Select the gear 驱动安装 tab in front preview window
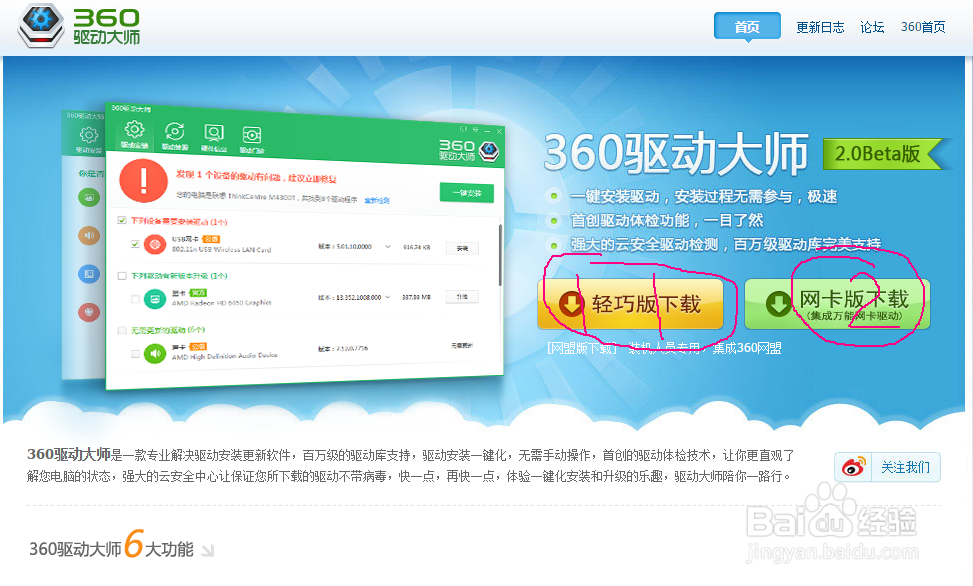Viewport: 973px width, 586px height. click(134, 135)
